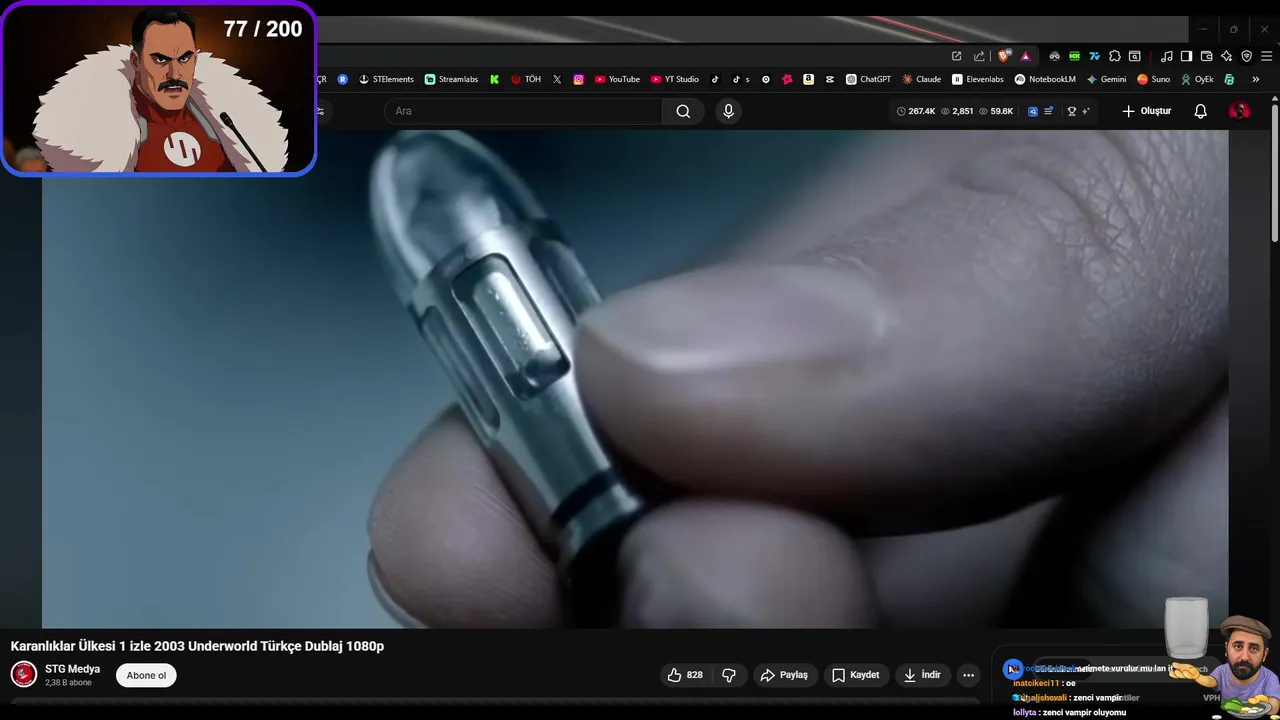The image size is (1280, 720).
Task: Click the Brave Shields lion icon
Action: [1005, 56]
